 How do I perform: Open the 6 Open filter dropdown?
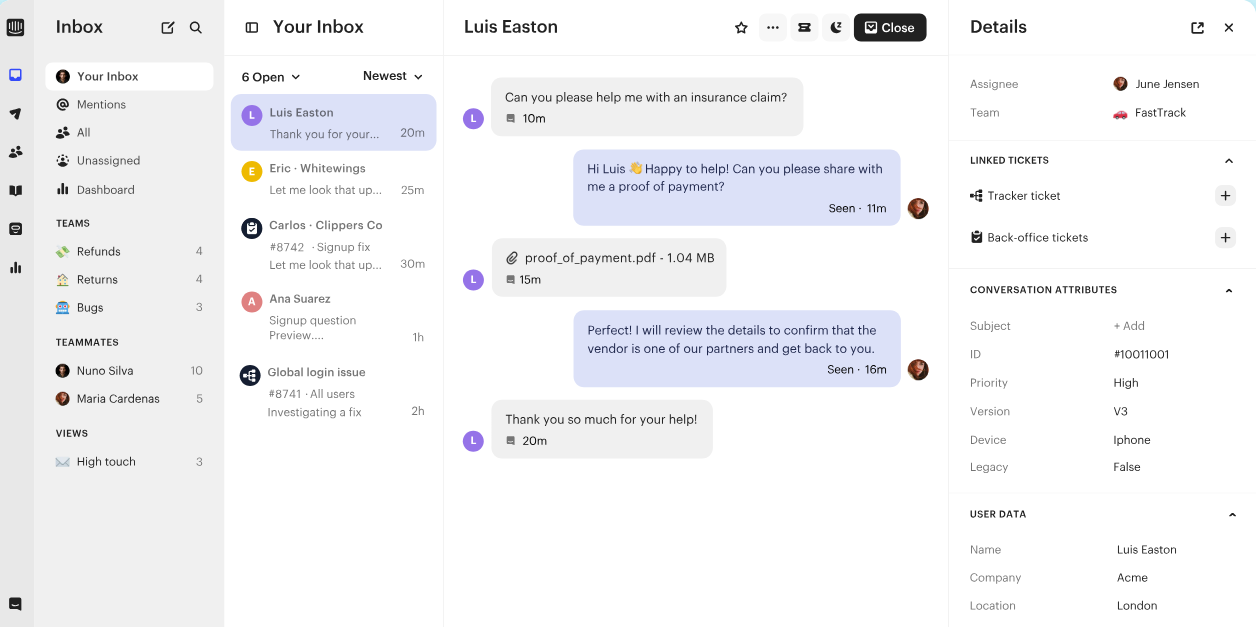269,76
